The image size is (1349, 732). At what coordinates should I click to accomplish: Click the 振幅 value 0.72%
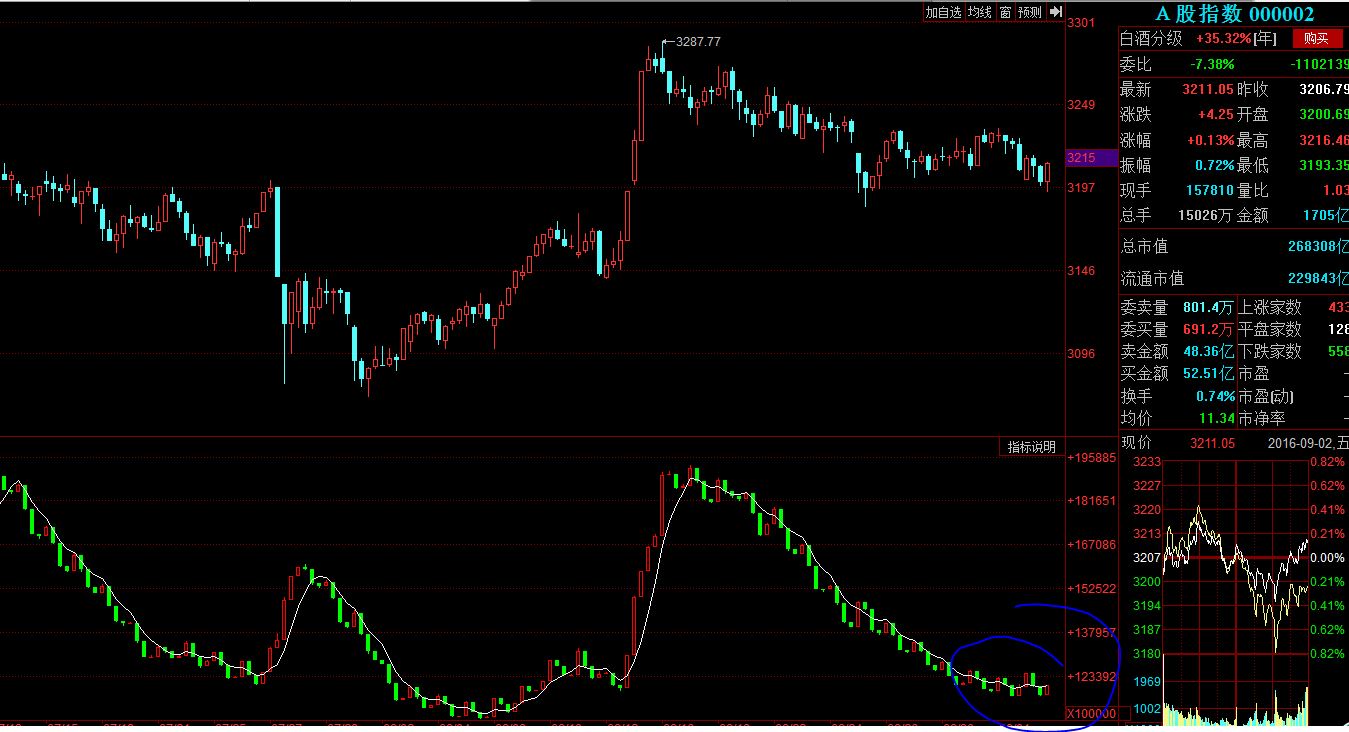click(1215, 165)
